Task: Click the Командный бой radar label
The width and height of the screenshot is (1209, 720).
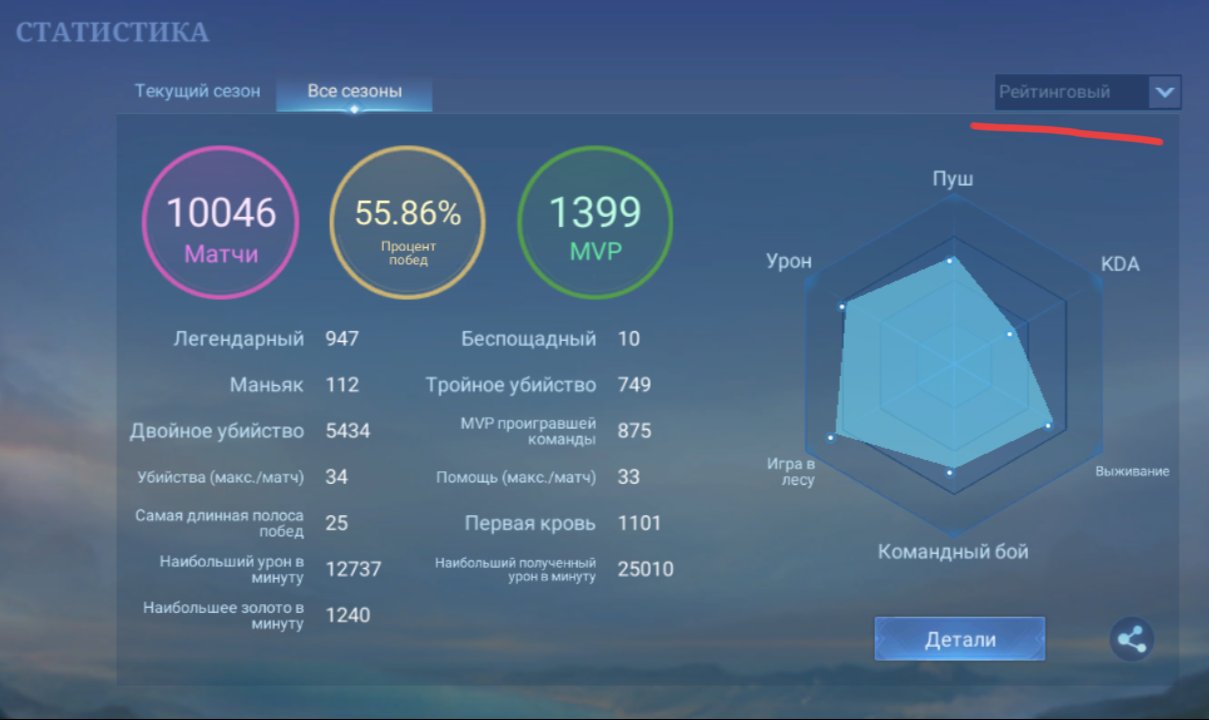Action: [x=953, y=552]
